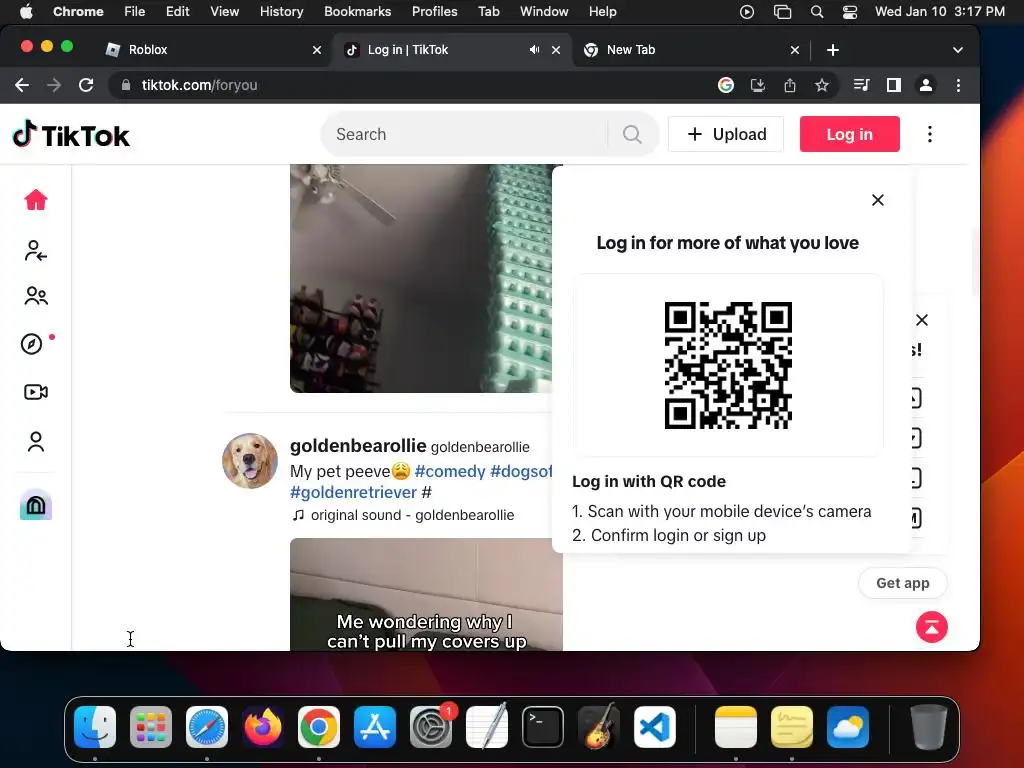
Task: Go back in Chrome
Action: (22, 85)
